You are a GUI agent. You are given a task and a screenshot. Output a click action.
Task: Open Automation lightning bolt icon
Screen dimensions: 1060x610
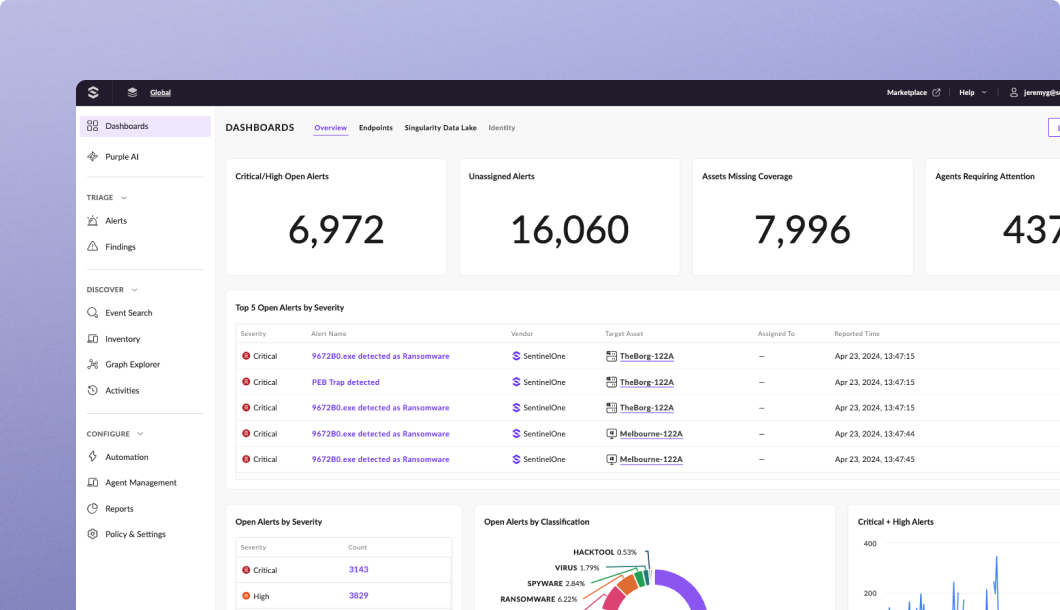93,457
